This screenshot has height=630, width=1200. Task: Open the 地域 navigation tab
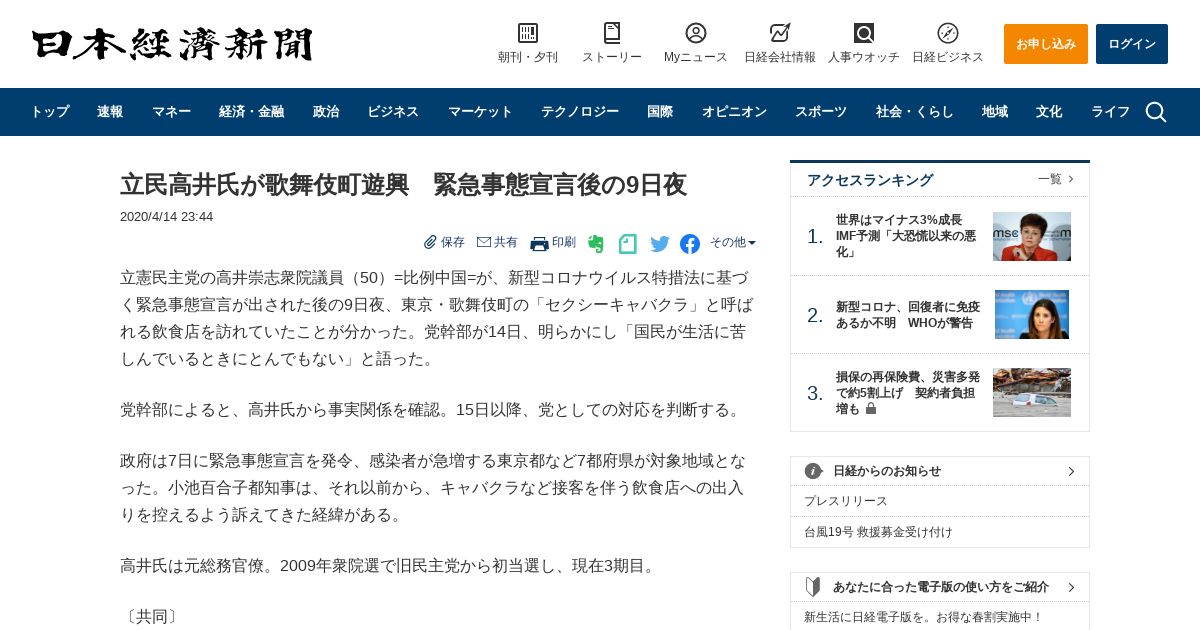pos(995,112)
